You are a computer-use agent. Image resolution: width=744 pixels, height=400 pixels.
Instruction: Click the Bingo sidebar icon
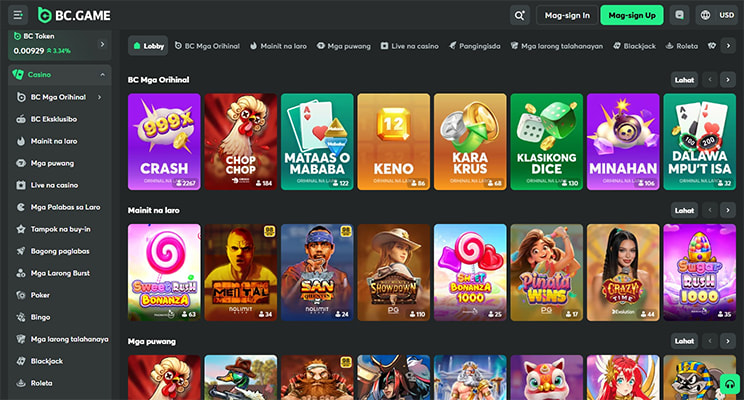[x=21, y=317]
